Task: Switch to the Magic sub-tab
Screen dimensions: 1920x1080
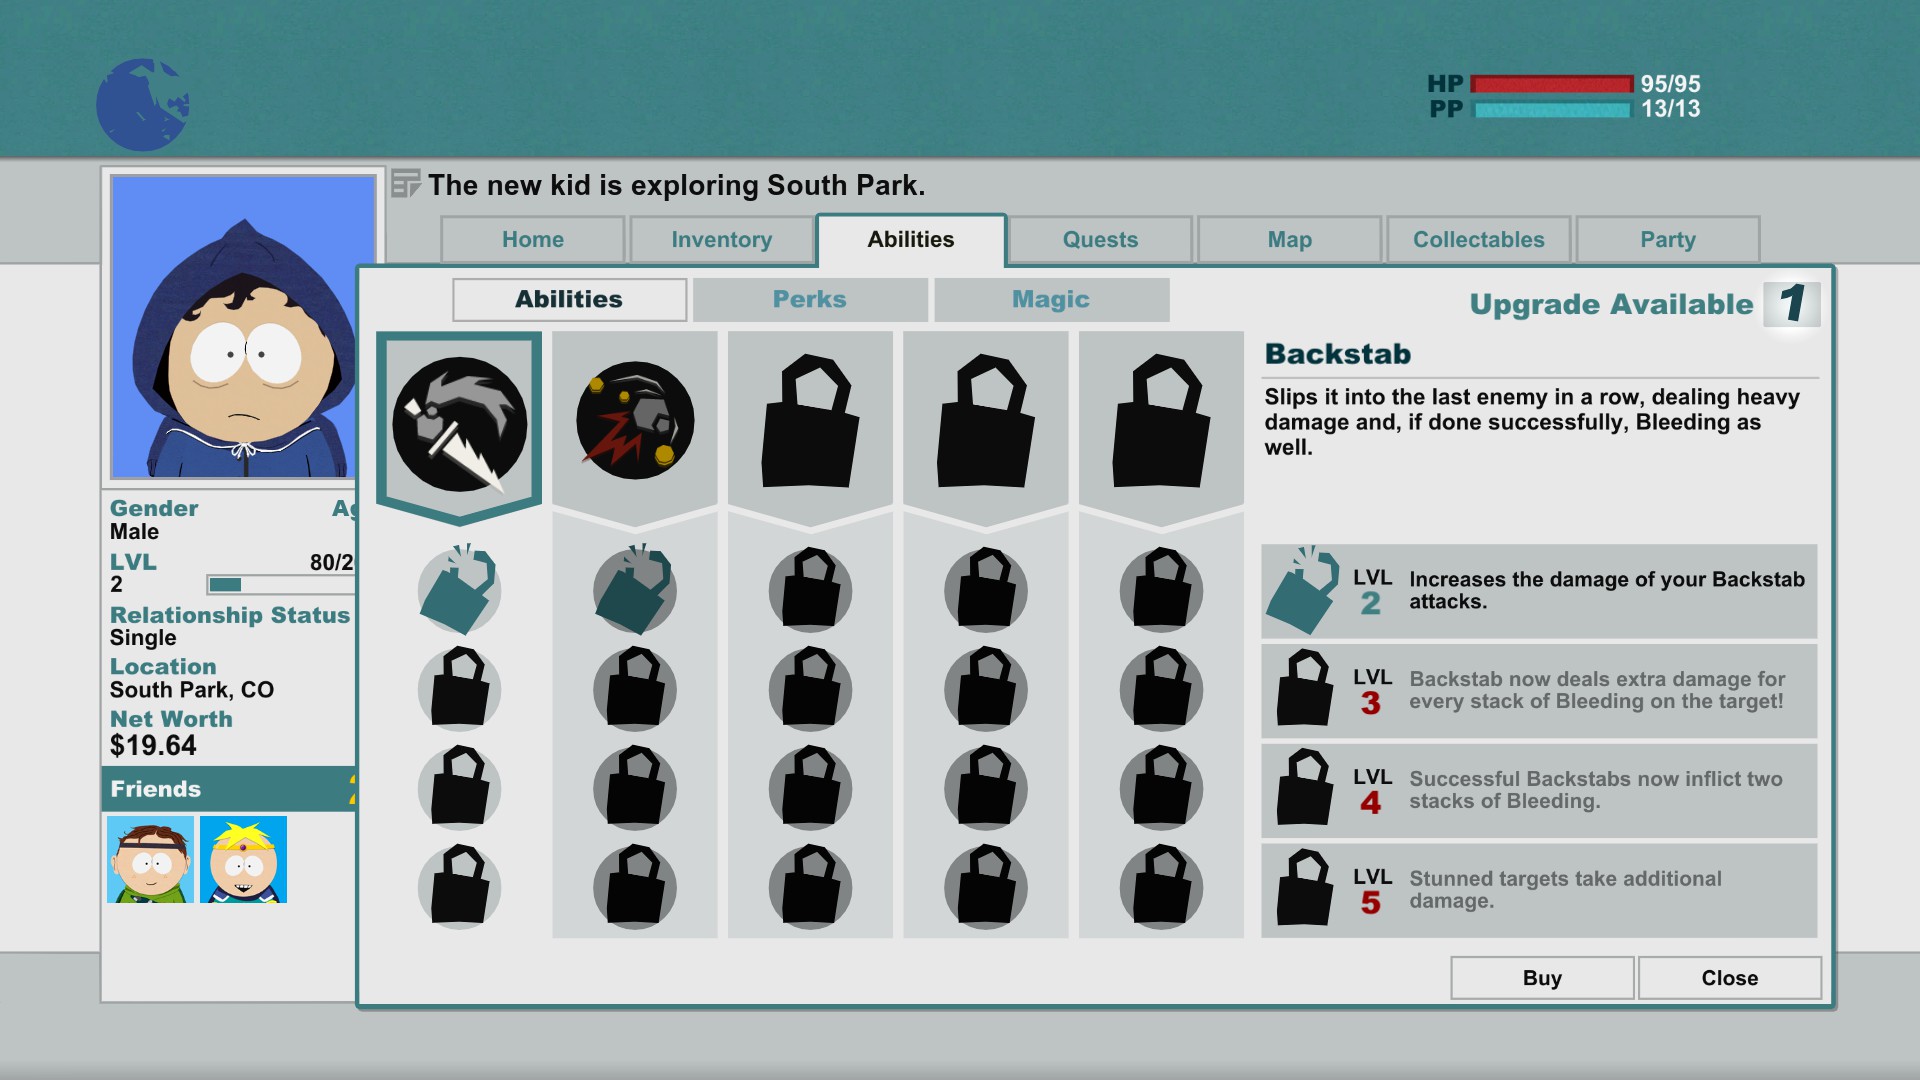Action: click(1051, 299)
